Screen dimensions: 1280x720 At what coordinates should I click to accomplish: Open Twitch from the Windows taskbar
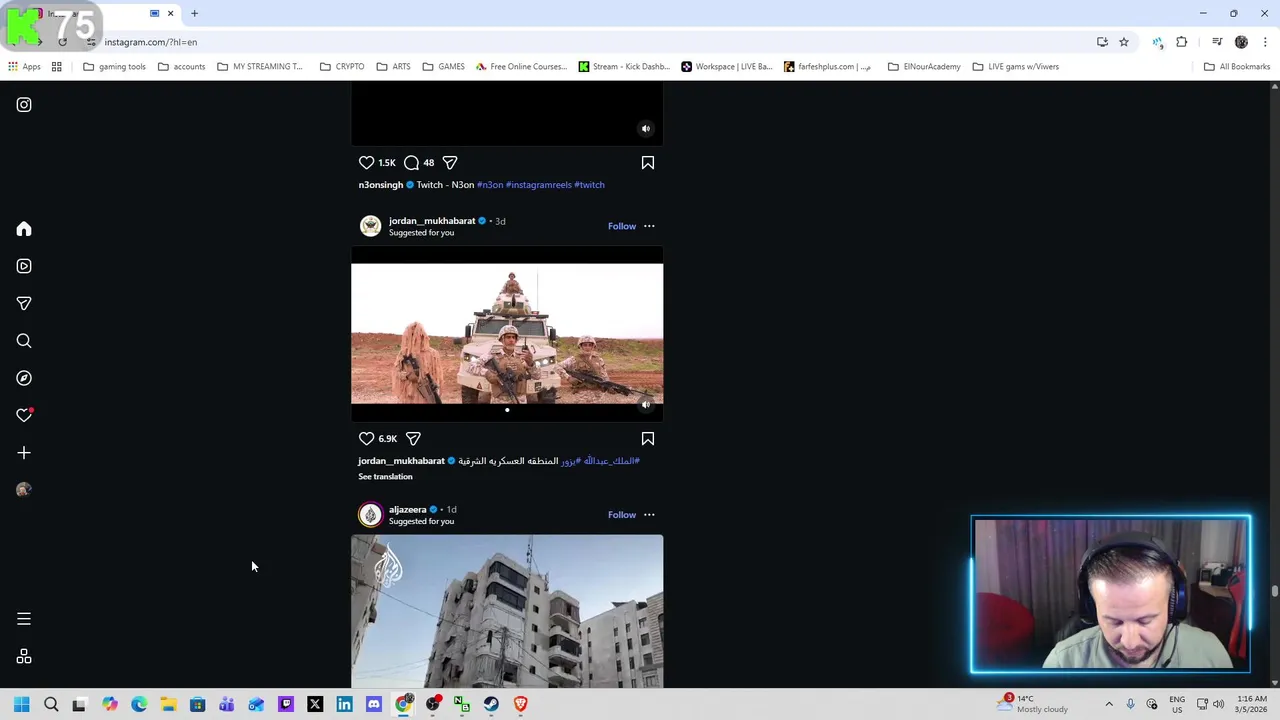[x=286, y=704]
